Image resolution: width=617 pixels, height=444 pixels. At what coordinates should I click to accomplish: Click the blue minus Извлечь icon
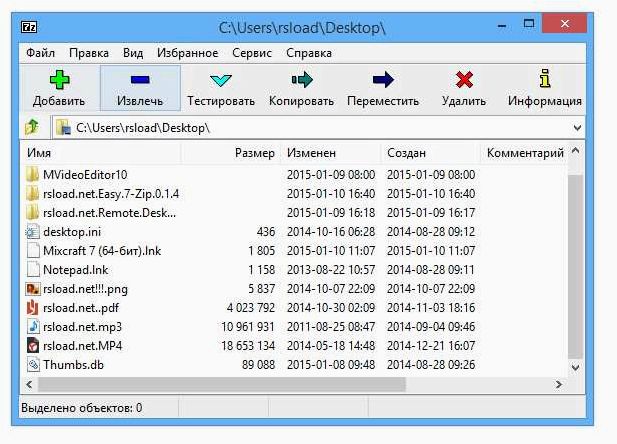pos(140,80)
